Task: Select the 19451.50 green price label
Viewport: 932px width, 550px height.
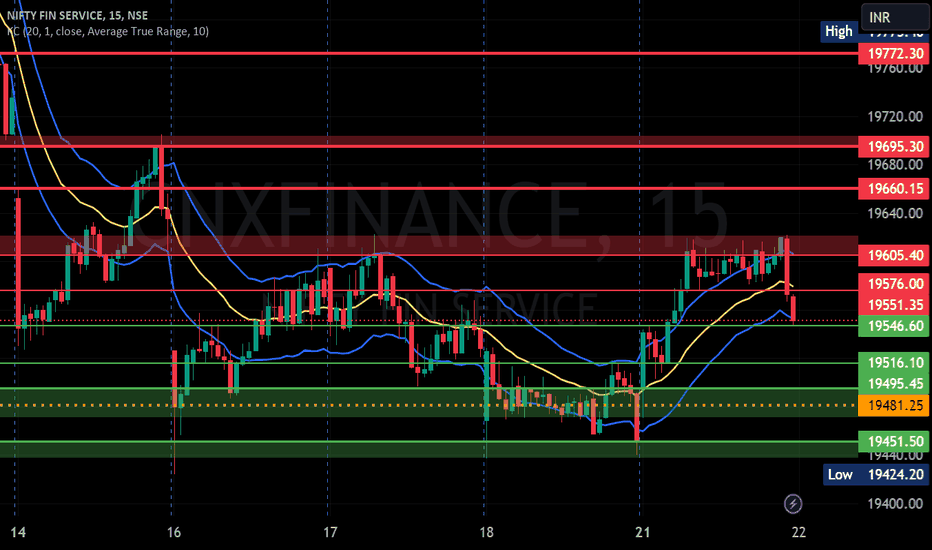Action: click(x=895, y=442)
